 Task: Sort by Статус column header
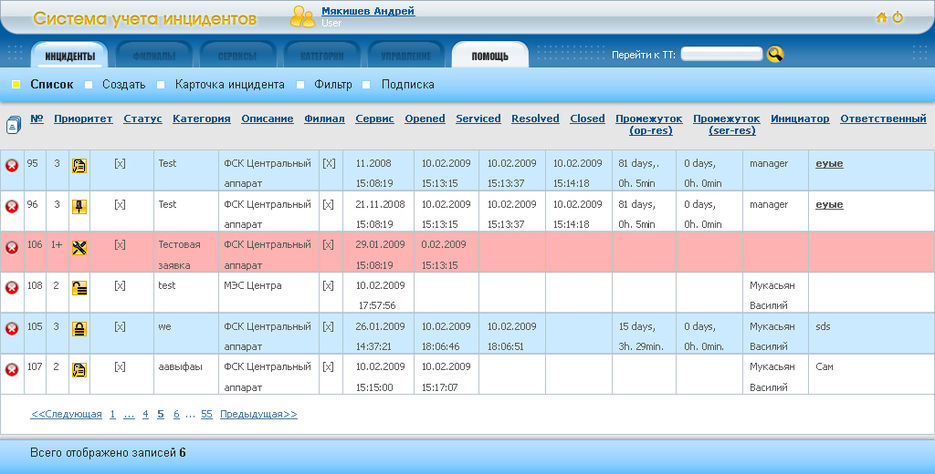pyautogui.click(x=143, y=118)
